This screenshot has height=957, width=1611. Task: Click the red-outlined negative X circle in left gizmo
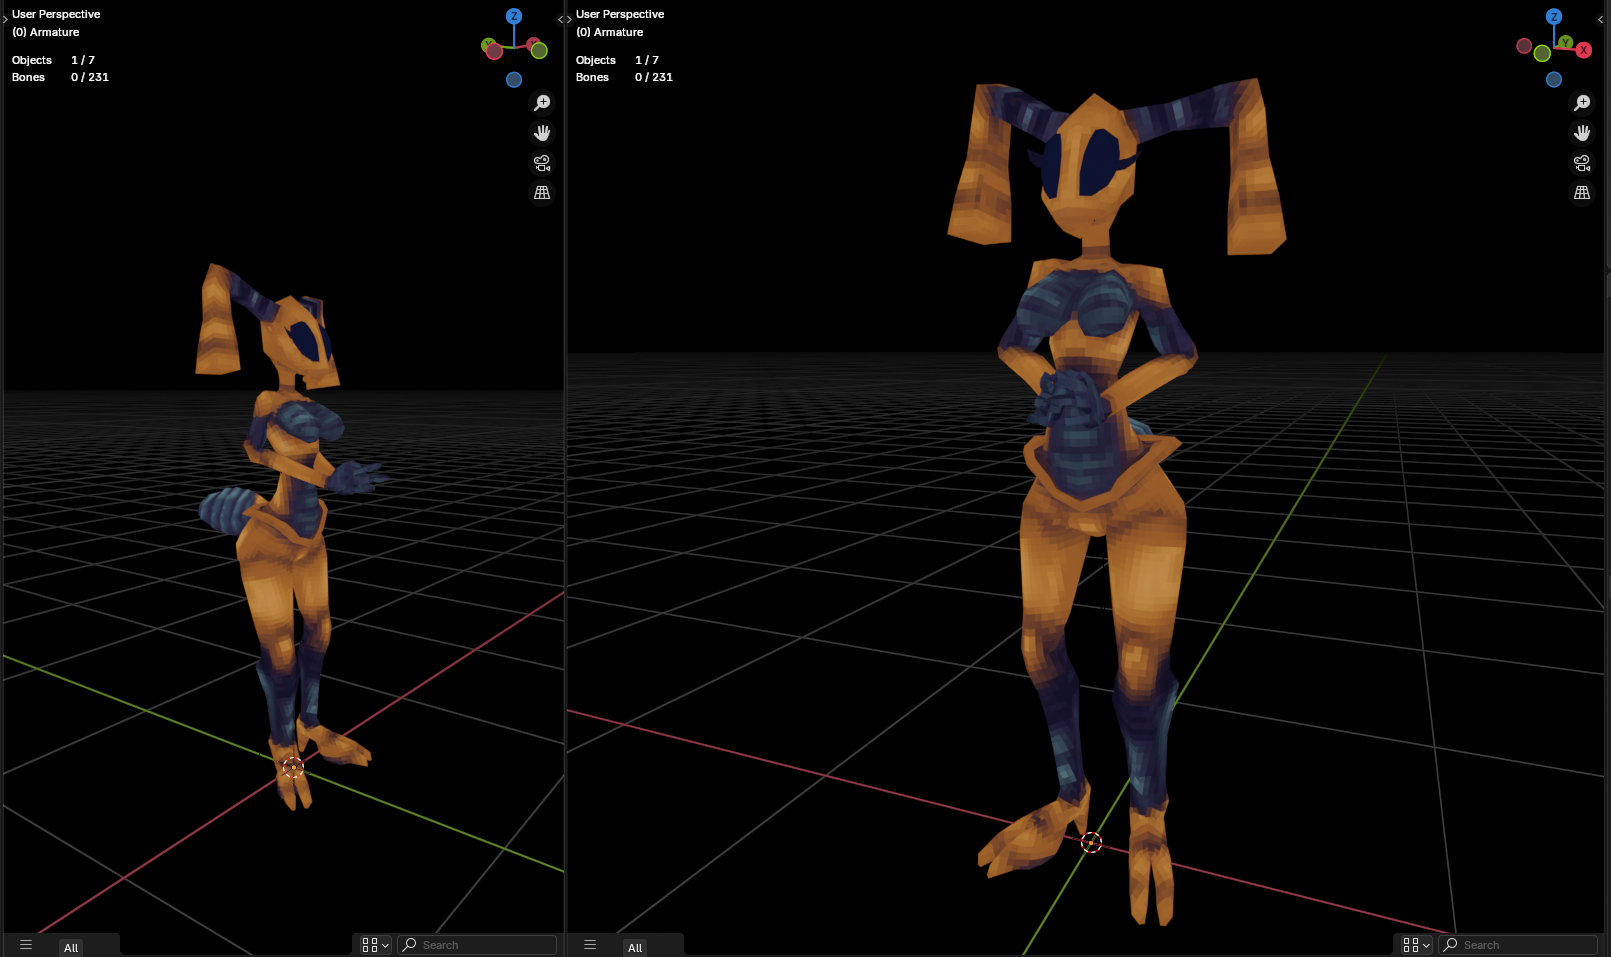(494, 51)
